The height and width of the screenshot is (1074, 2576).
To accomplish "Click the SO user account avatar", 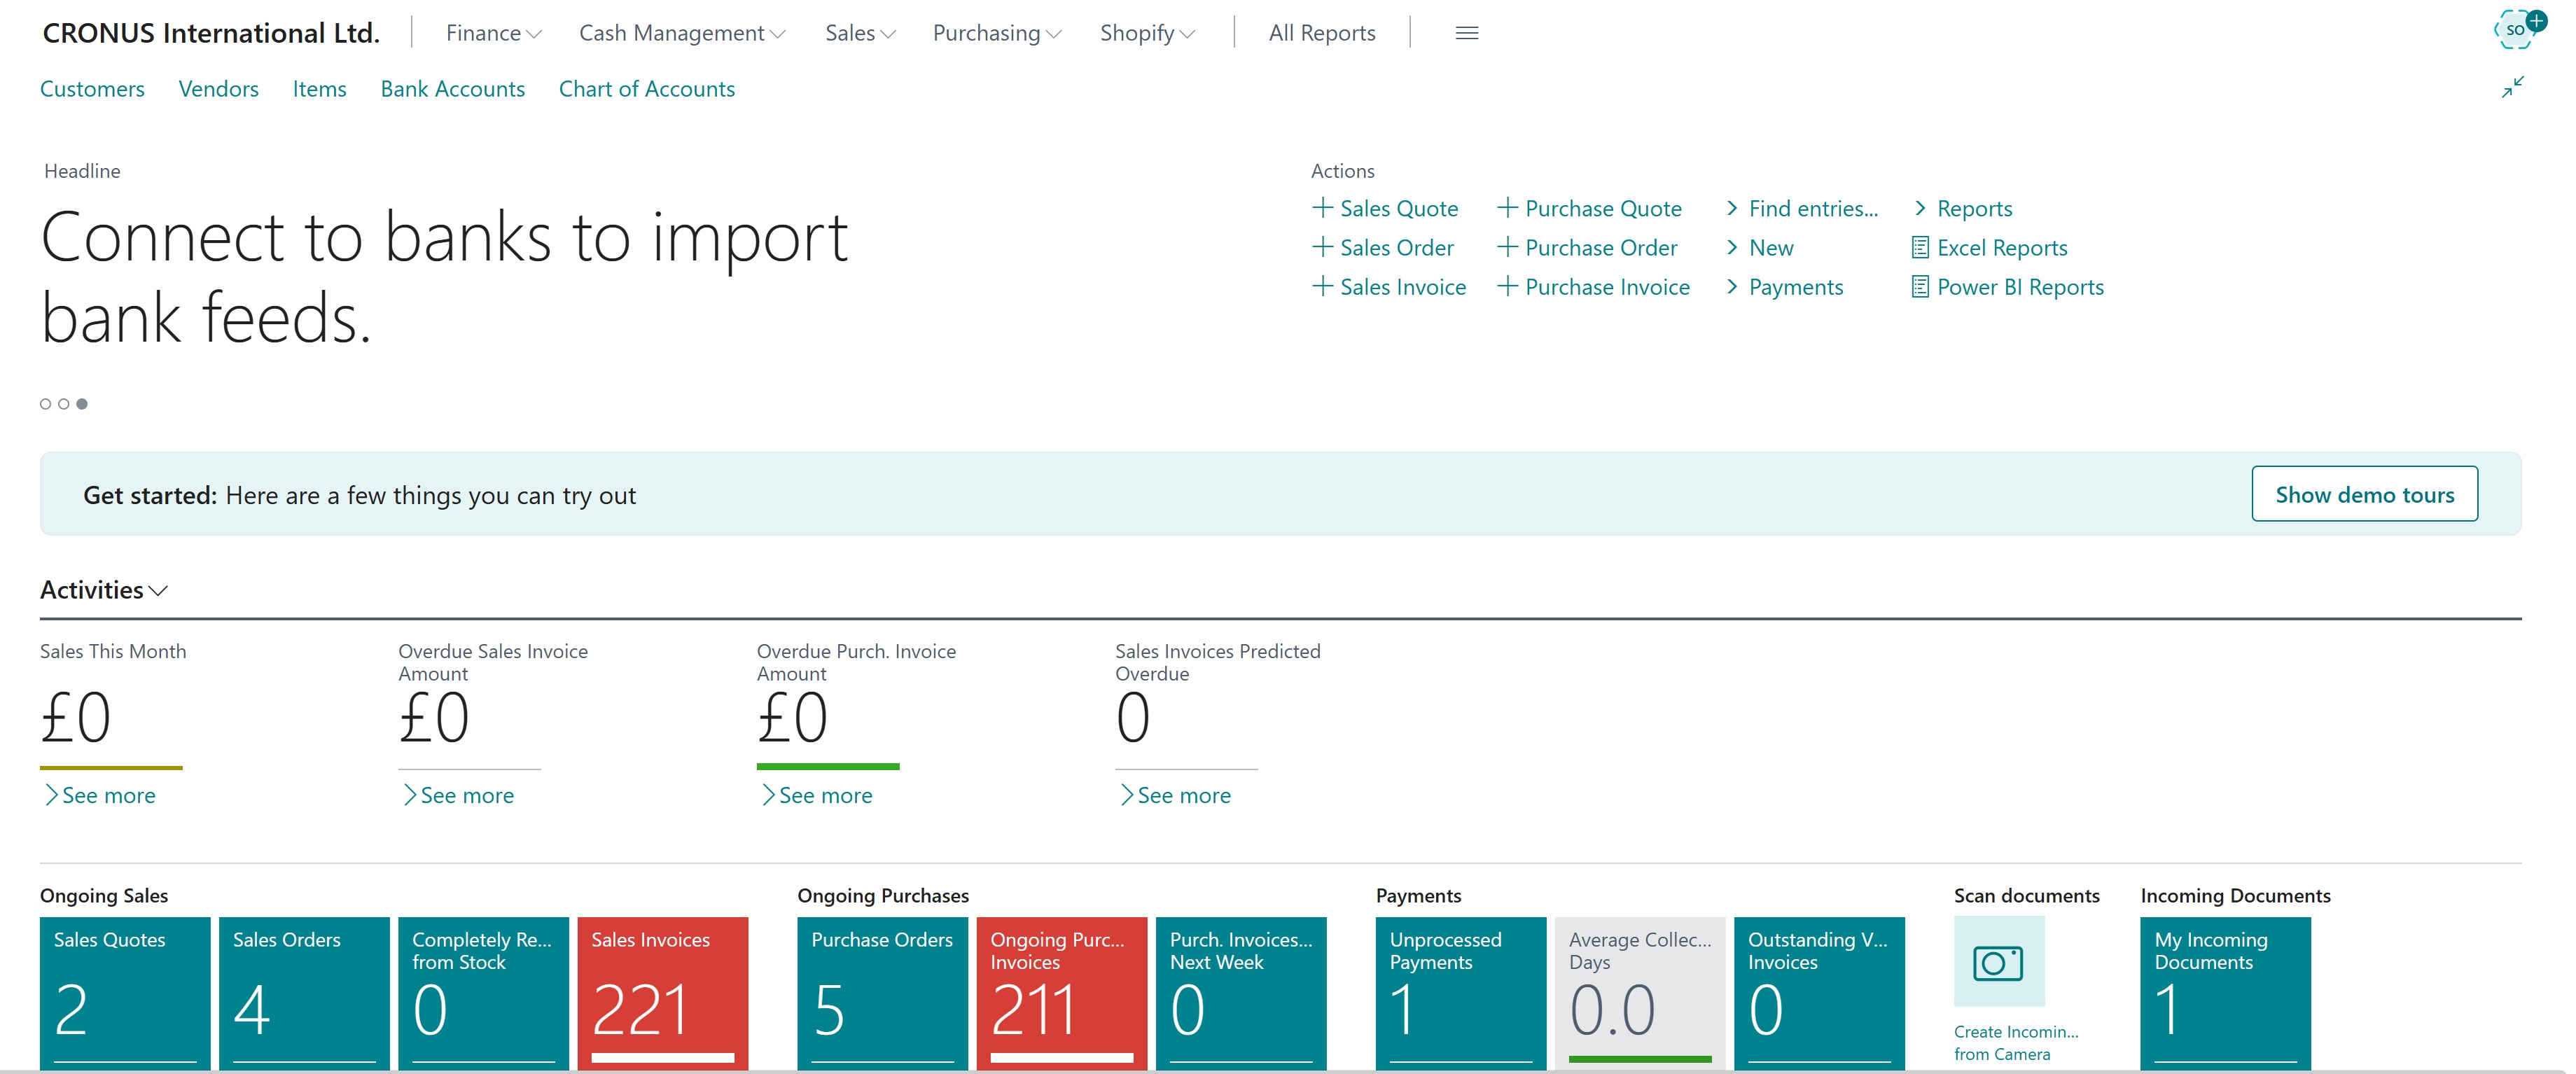I will [2515, 29].
